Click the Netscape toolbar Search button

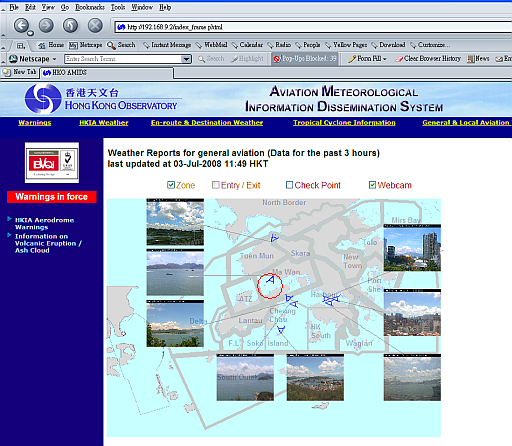211,59
